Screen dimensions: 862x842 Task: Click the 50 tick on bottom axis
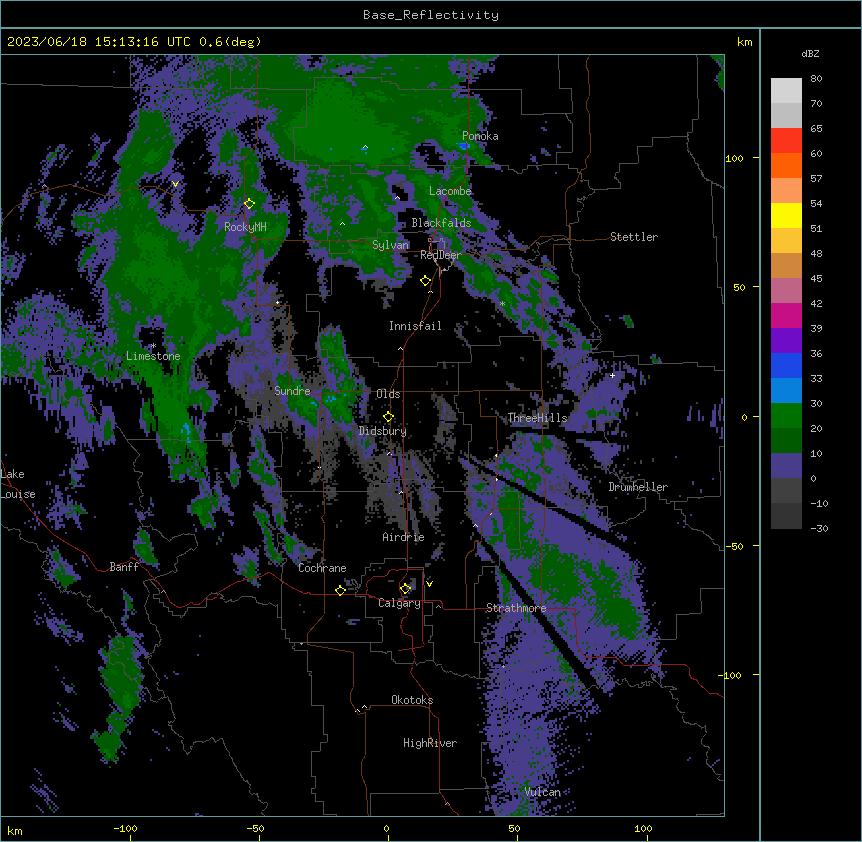pos(514,828)
